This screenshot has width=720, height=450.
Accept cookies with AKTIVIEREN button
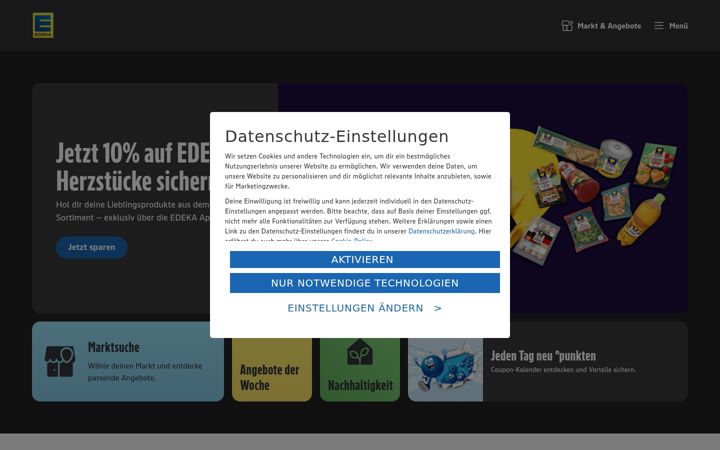(365, 259)
